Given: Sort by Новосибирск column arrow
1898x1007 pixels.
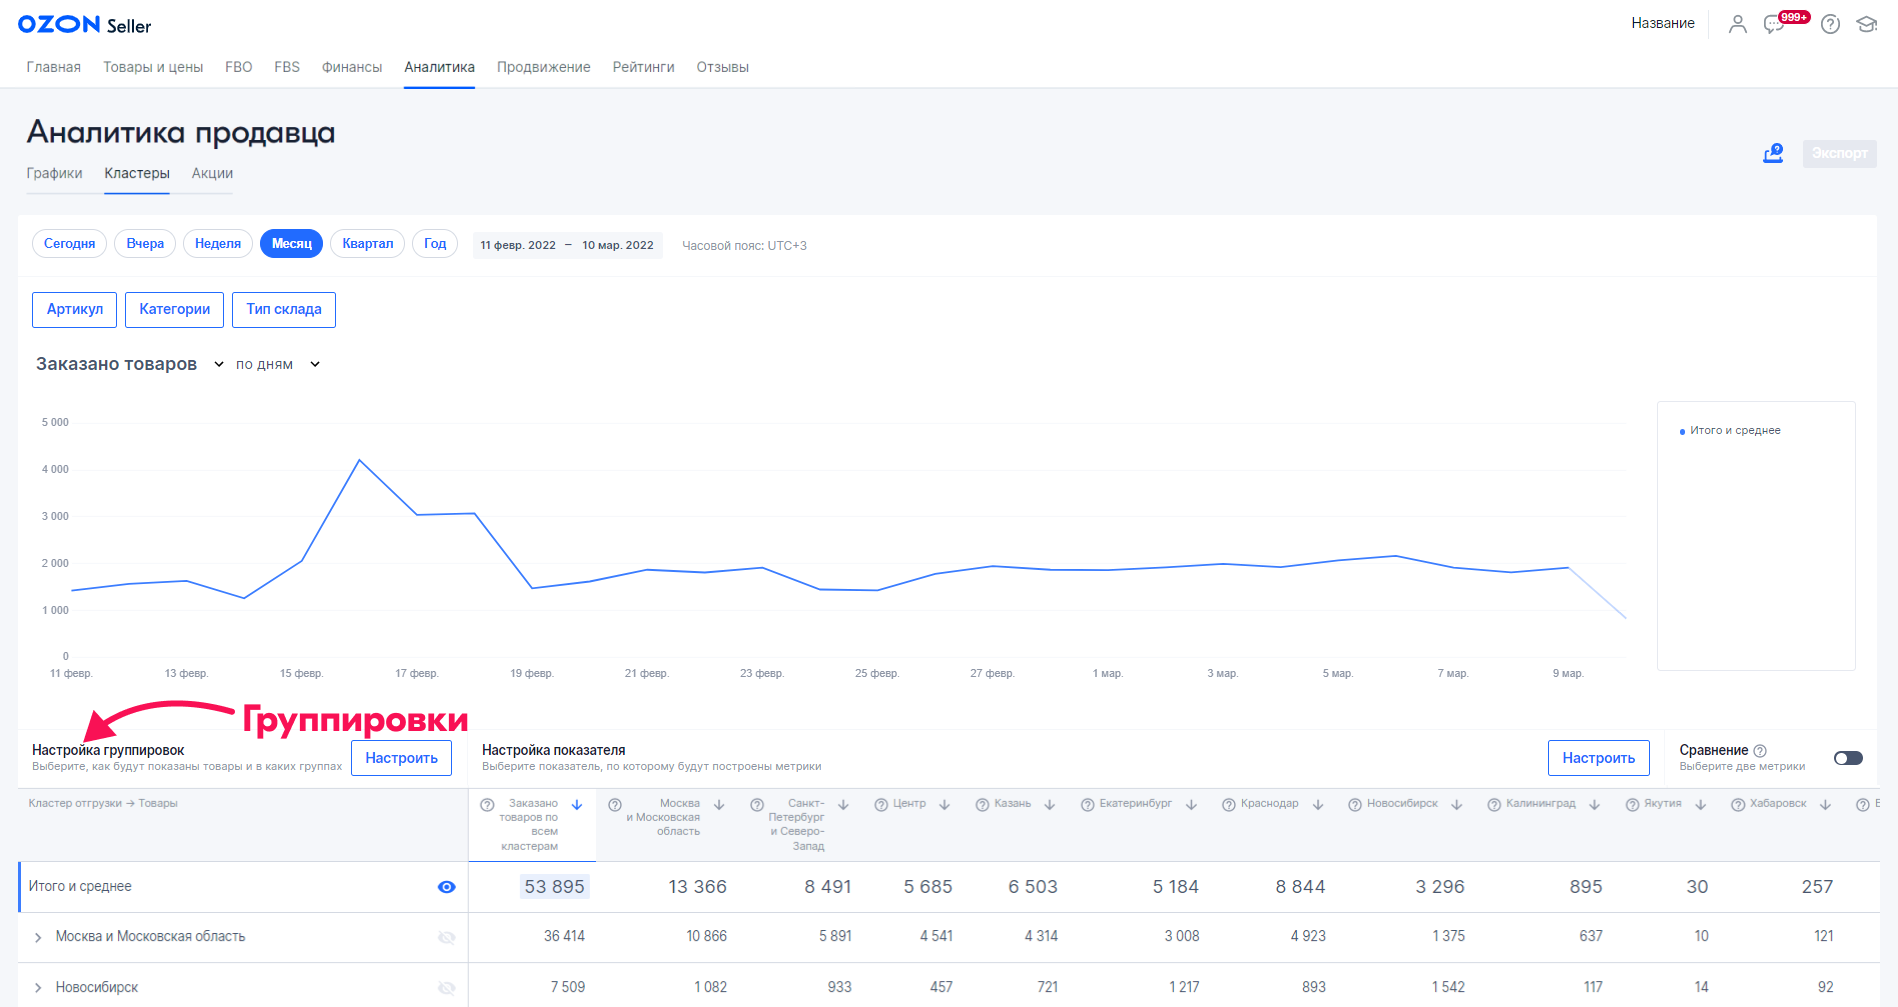Looking at the screenshot, I should pyautogui.click(x=1457, y=805).
